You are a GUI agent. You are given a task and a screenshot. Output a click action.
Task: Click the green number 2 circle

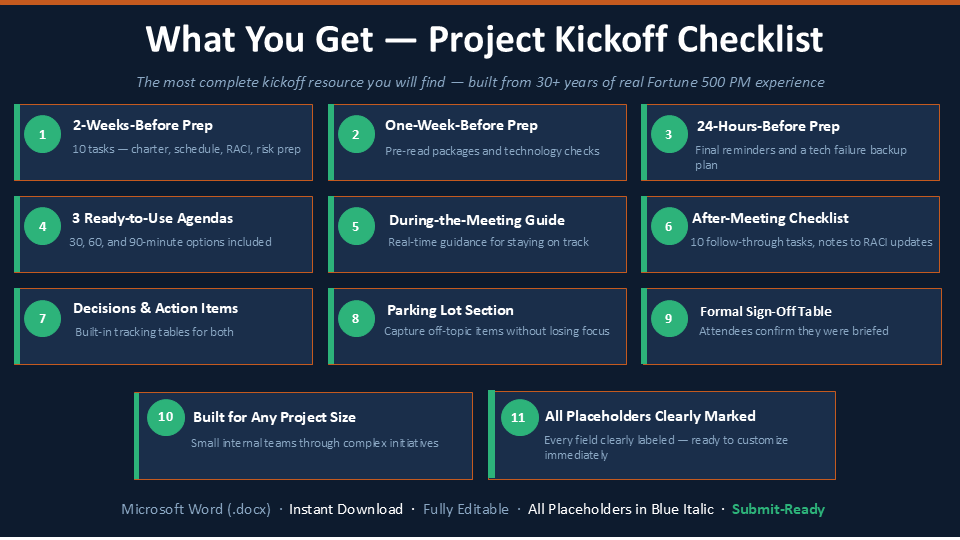coord(356,134)
